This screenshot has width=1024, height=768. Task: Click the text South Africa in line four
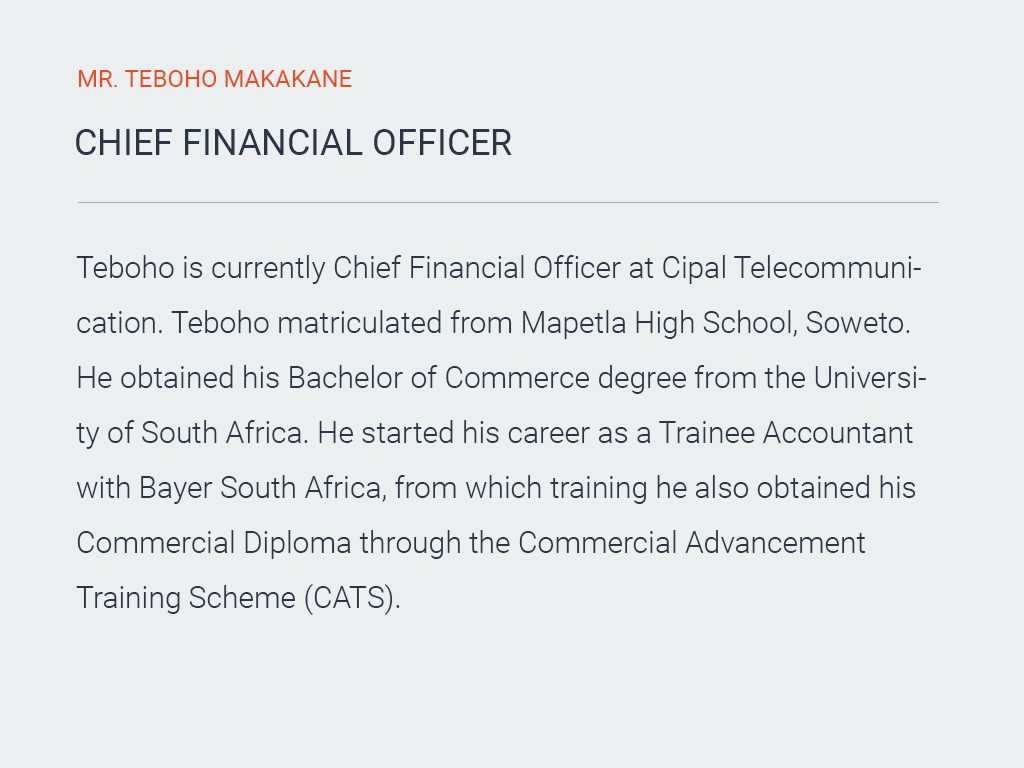221,432
